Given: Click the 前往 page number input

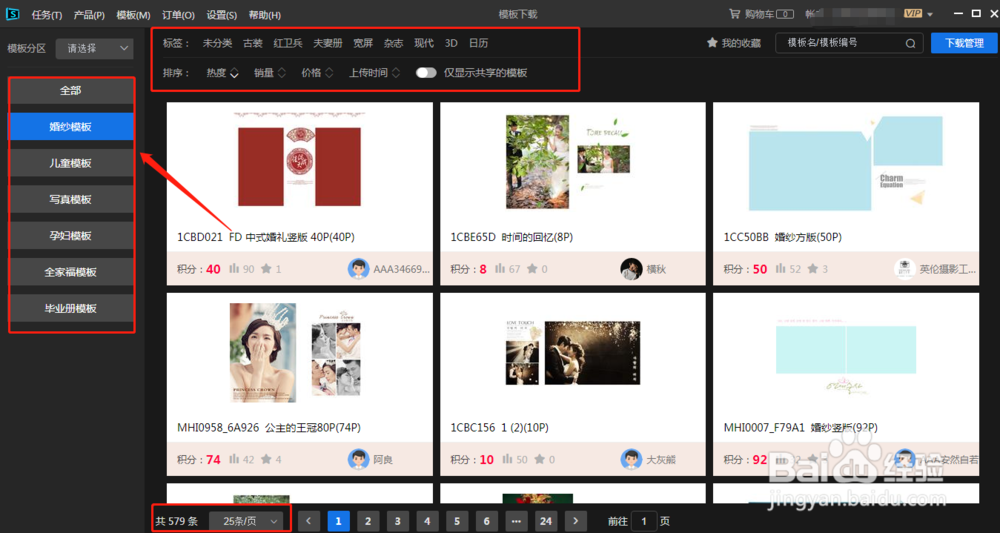Looking at the screenshot, I should 644,521.
